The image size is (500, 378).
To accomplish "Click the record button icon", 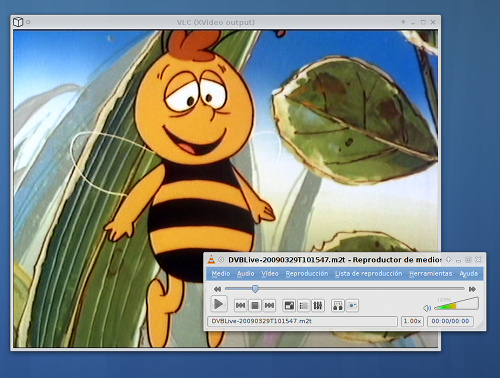I will 352,305.
